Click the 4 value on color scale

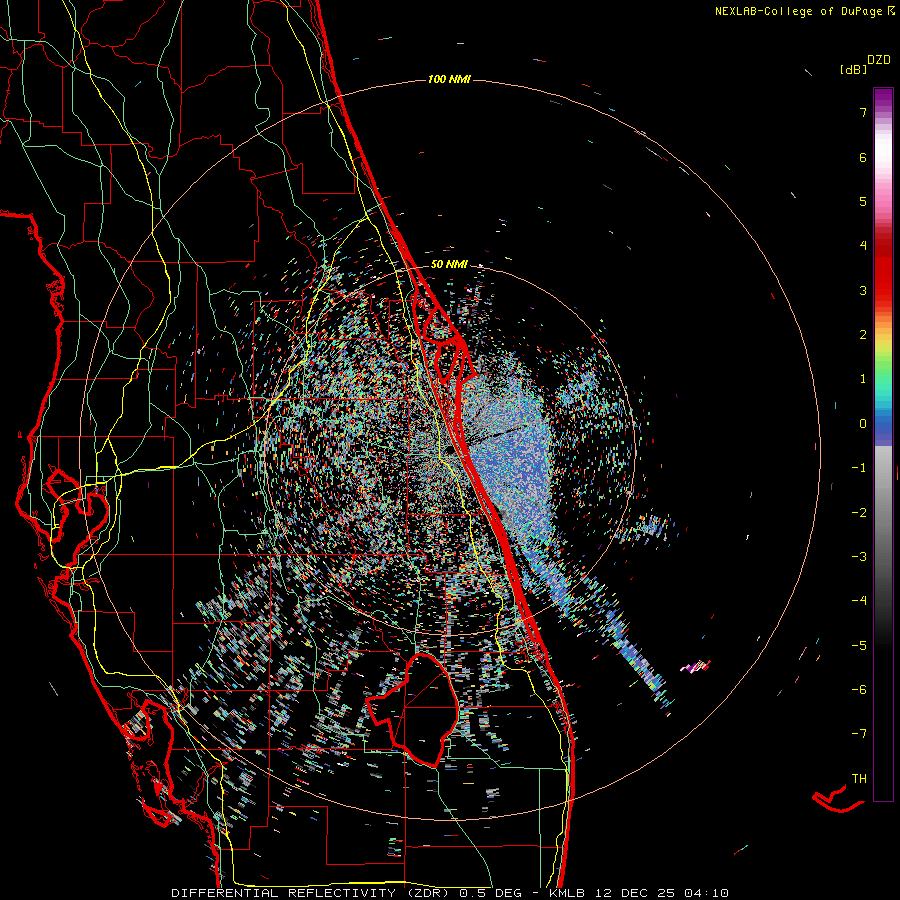pos(863,246)
